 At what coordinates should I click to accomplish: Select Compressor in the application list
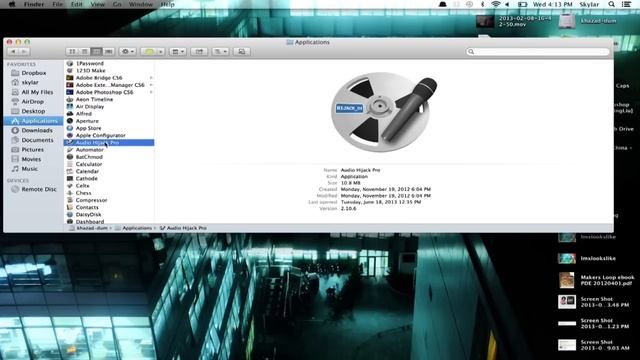click(x=109, y=200)
